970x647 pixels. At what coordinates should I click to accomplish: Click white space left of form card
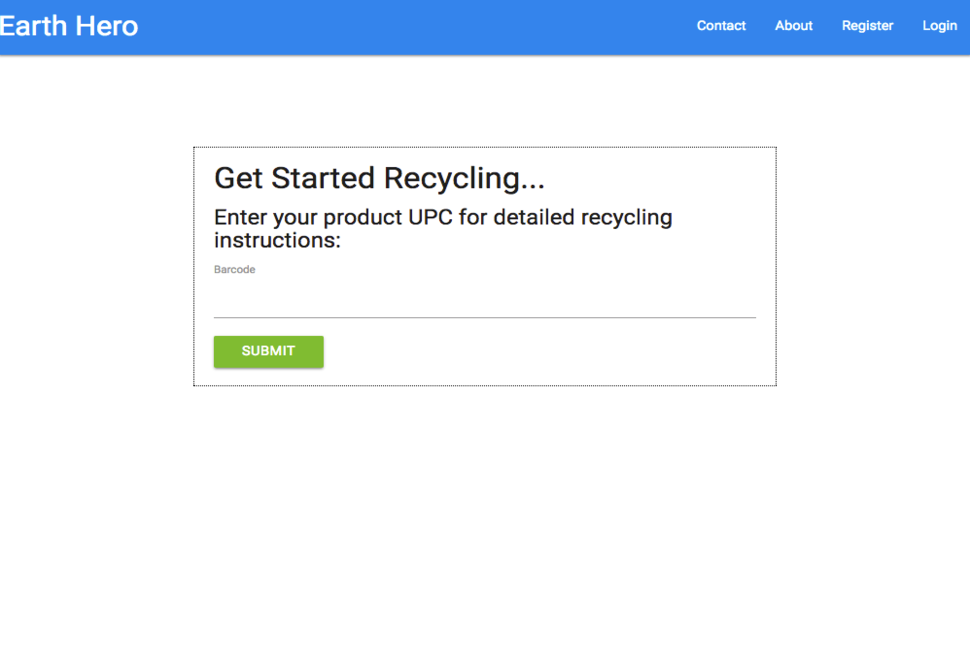tap(96, 266)
